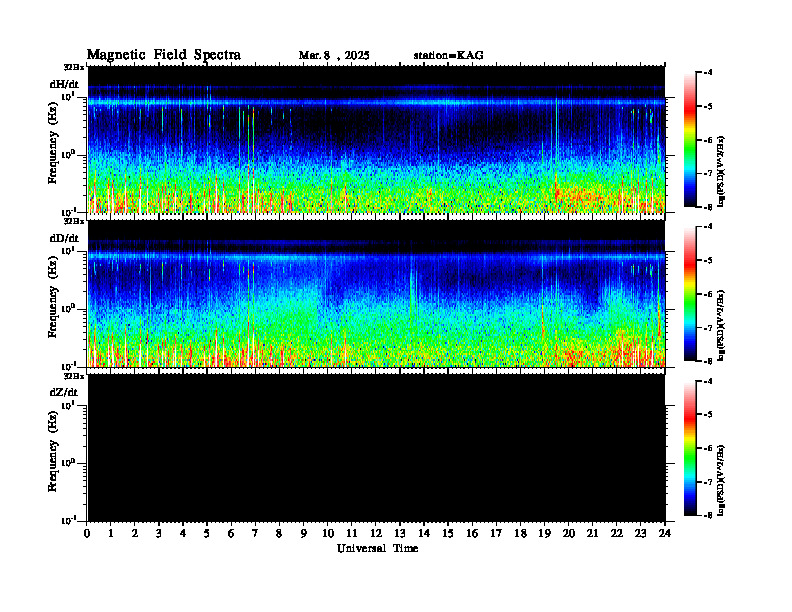
Task: Click hour label 11 on the time axis
Action: click(352, 534)
